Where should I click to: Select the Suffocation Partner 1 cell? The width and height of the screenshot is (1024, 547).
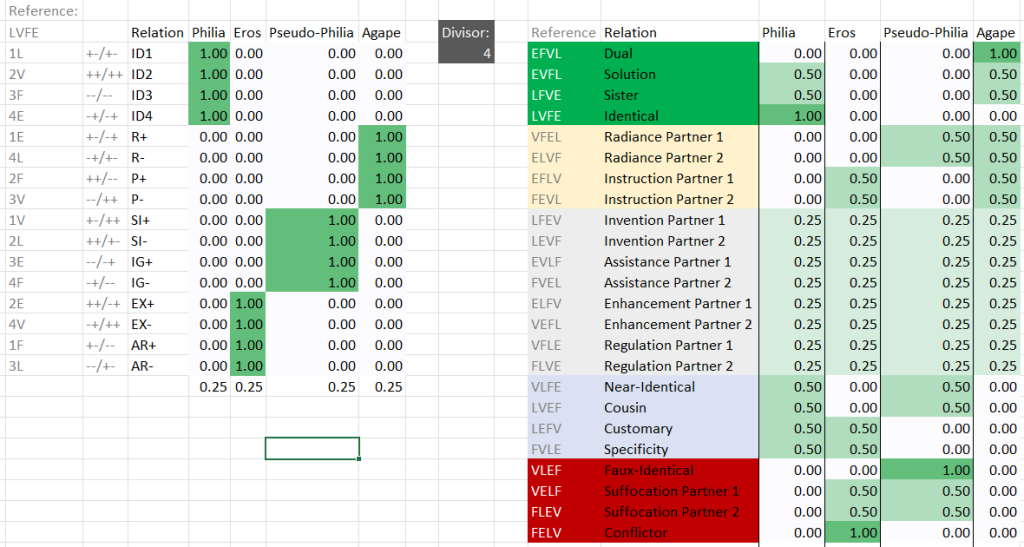click(x=679, y=491)
